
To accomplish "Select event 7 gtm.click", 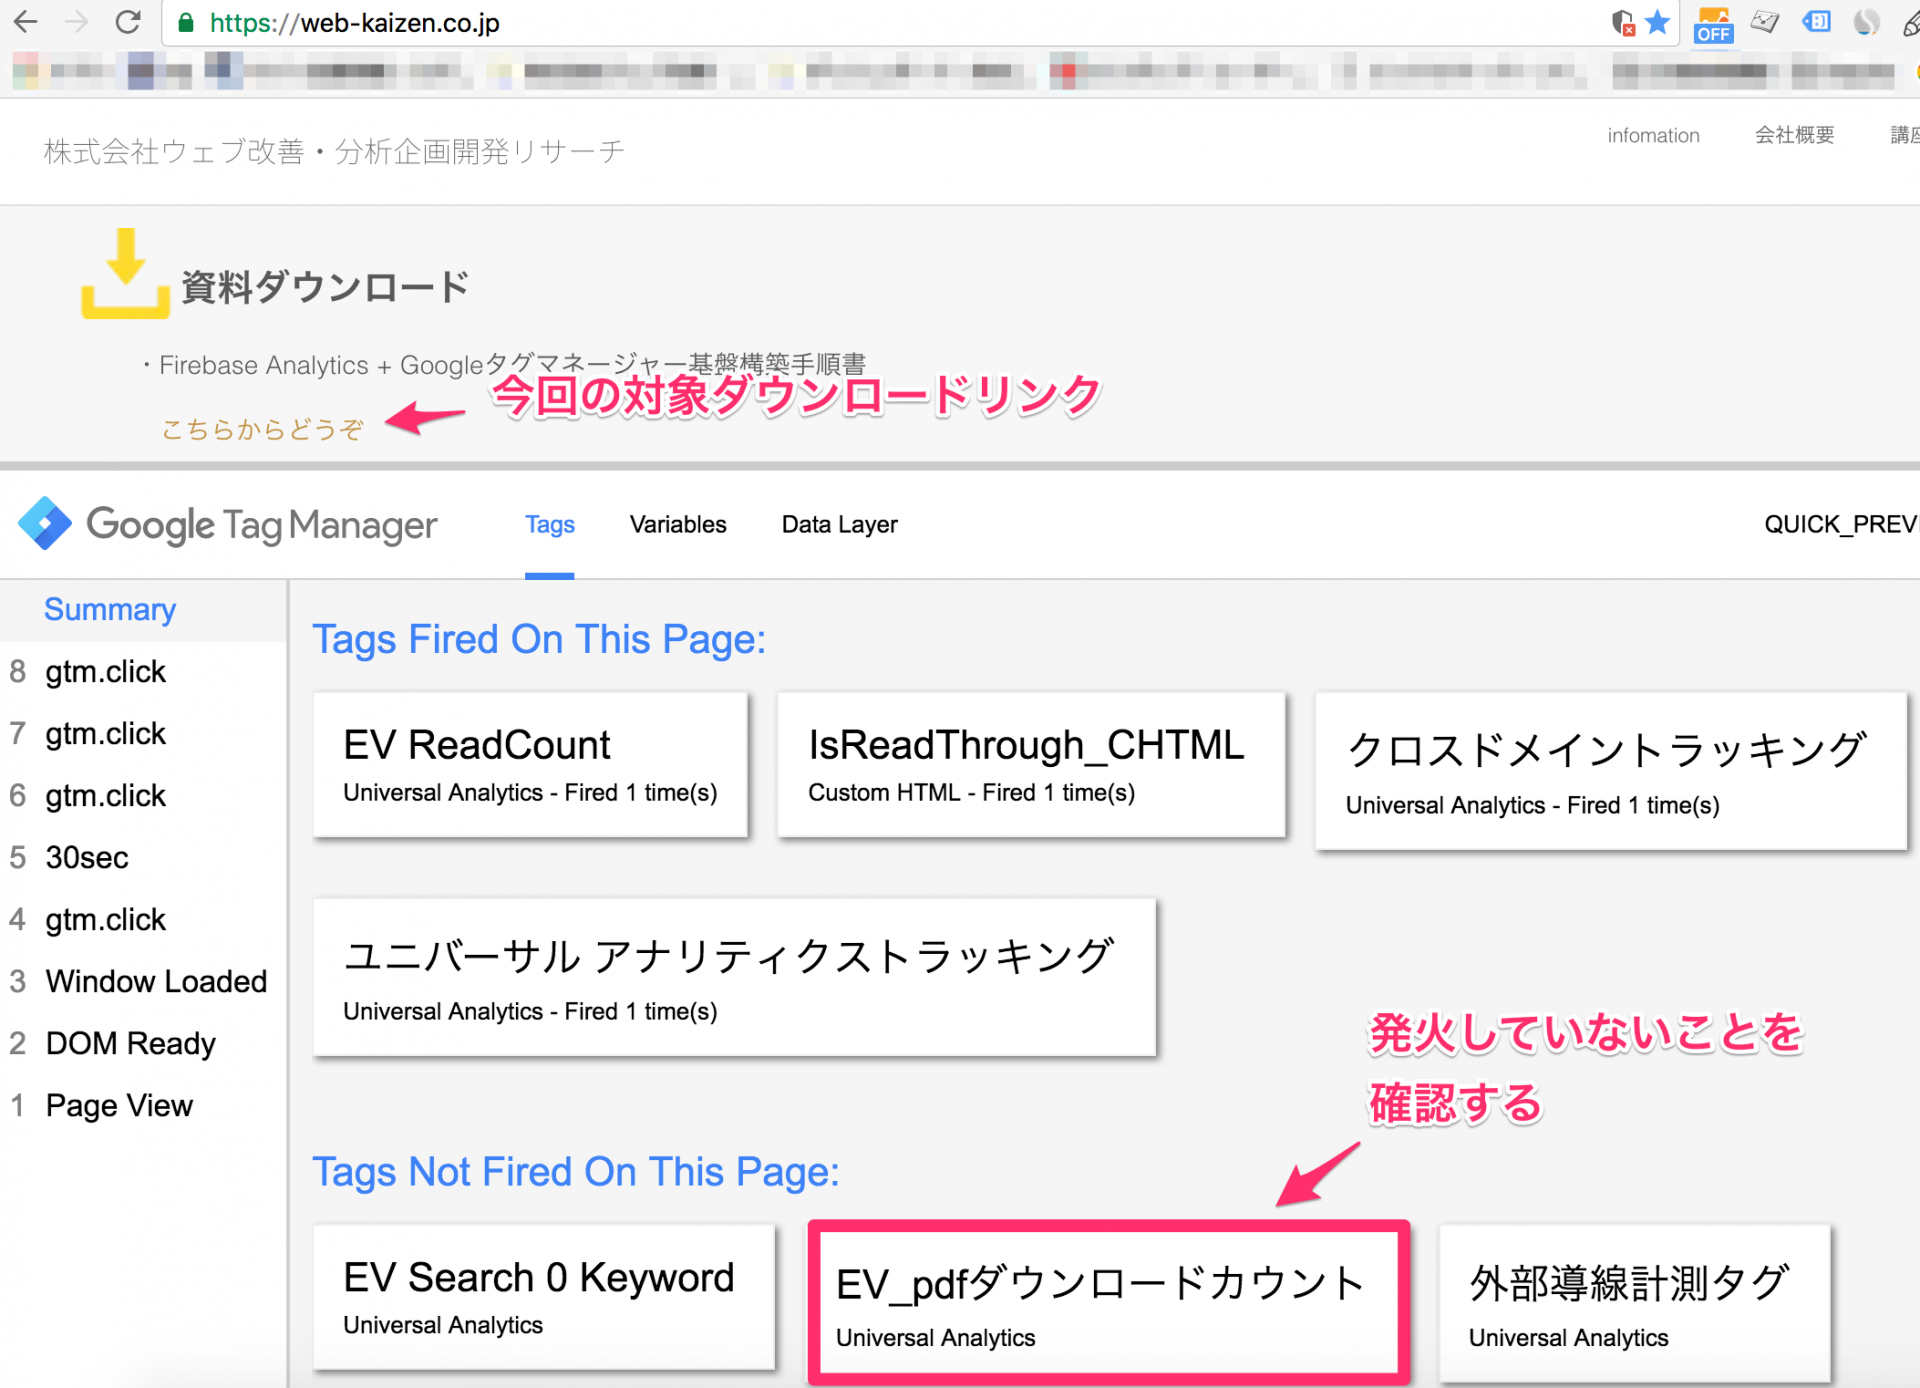I will (x=143, y=733).
